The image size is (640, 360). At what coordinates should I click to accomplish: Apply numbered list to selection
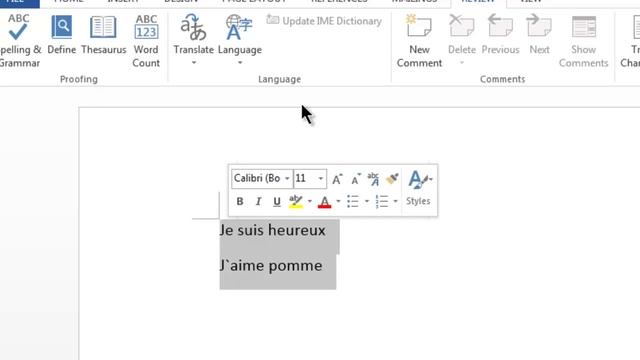point(382,201)
